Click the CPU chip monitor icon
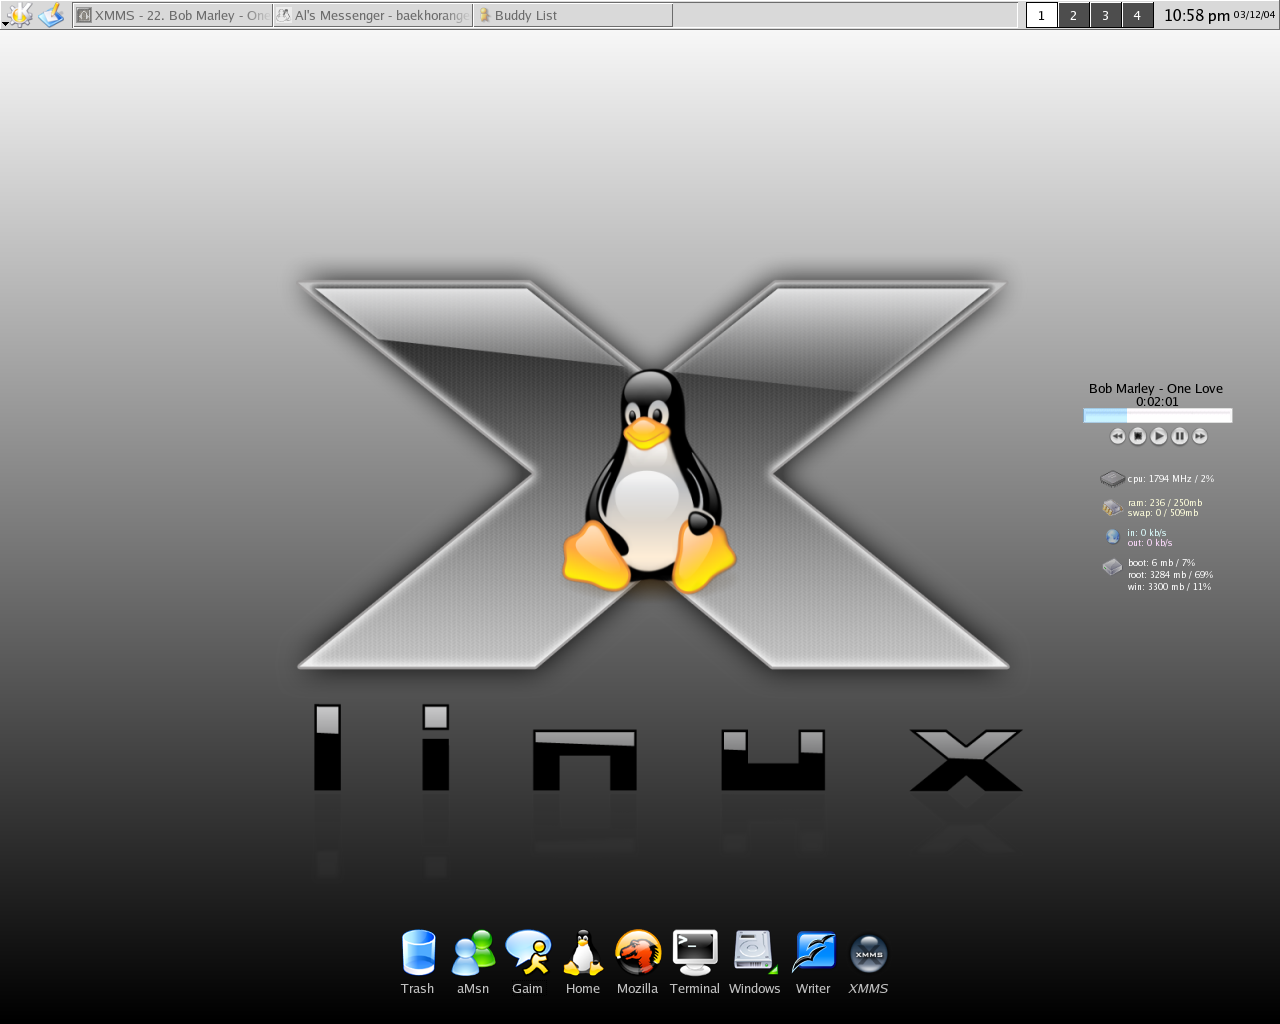 click(1112, 479)
